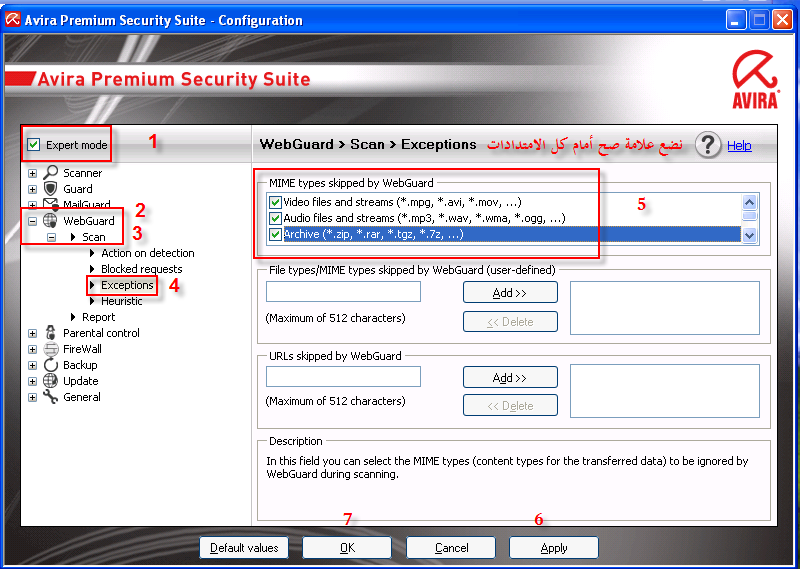Expand the MailGuard tree node
800x569 pixels.
coord(33,205)
